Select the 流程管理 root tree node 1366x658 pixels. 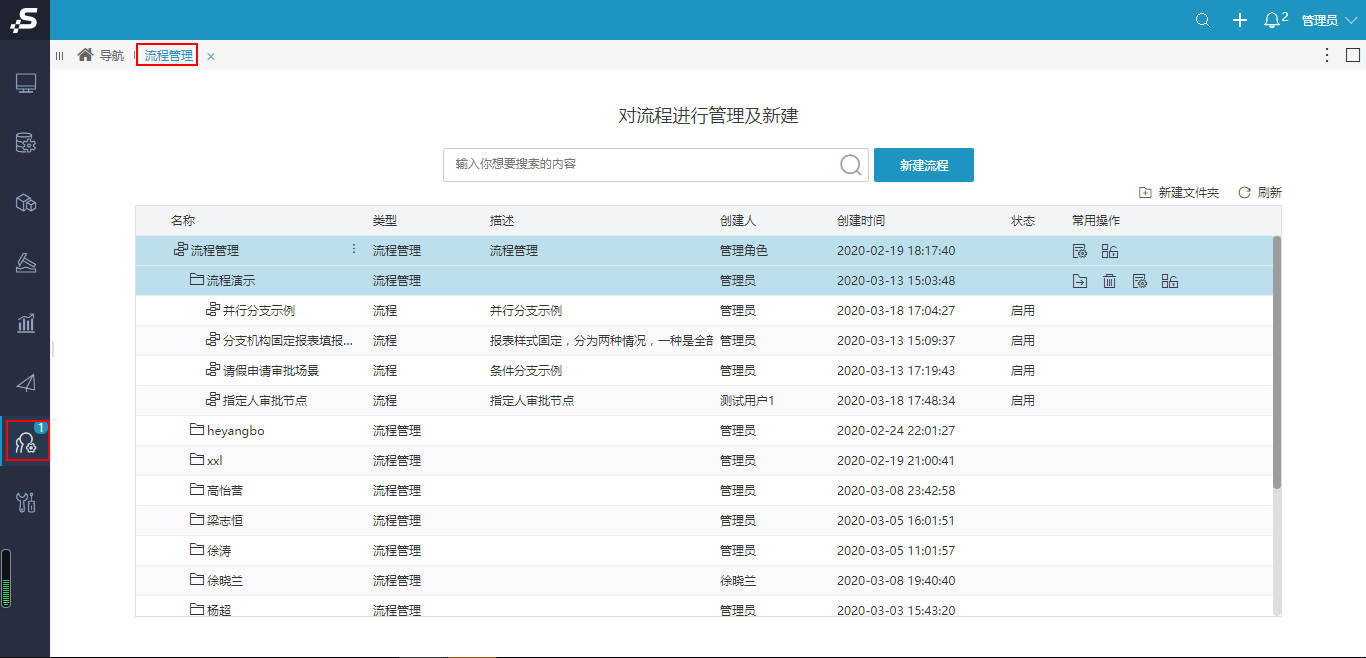[x=206, y=251]
